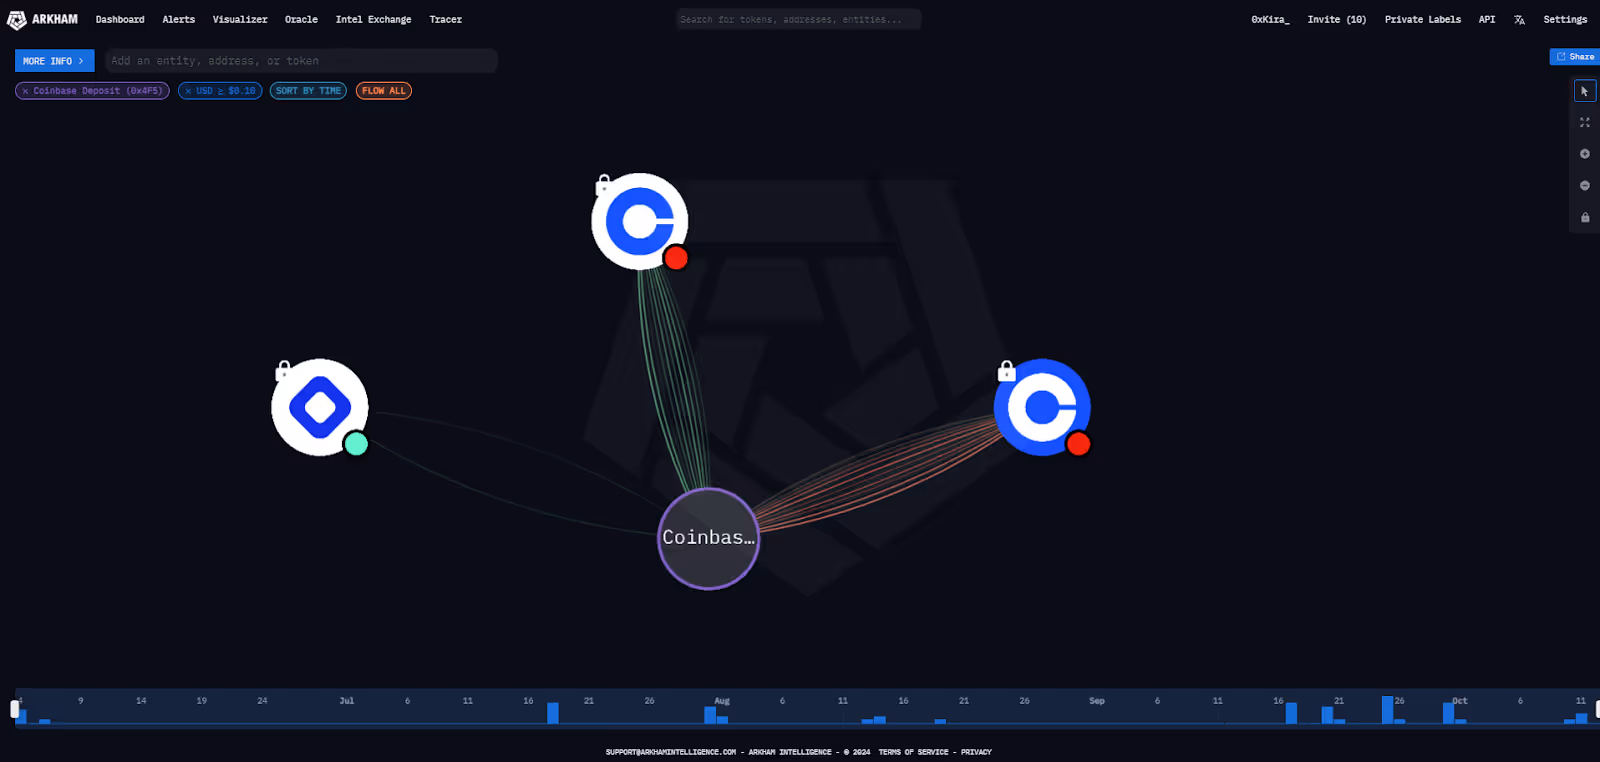Switch to the Visualizer page
The image size is (1600, 762).
coord(240,19)
